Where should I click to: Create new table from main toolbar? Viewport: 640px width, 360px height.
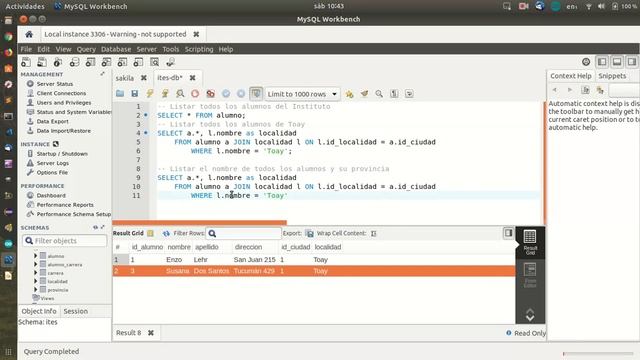[x=90, y=62]
